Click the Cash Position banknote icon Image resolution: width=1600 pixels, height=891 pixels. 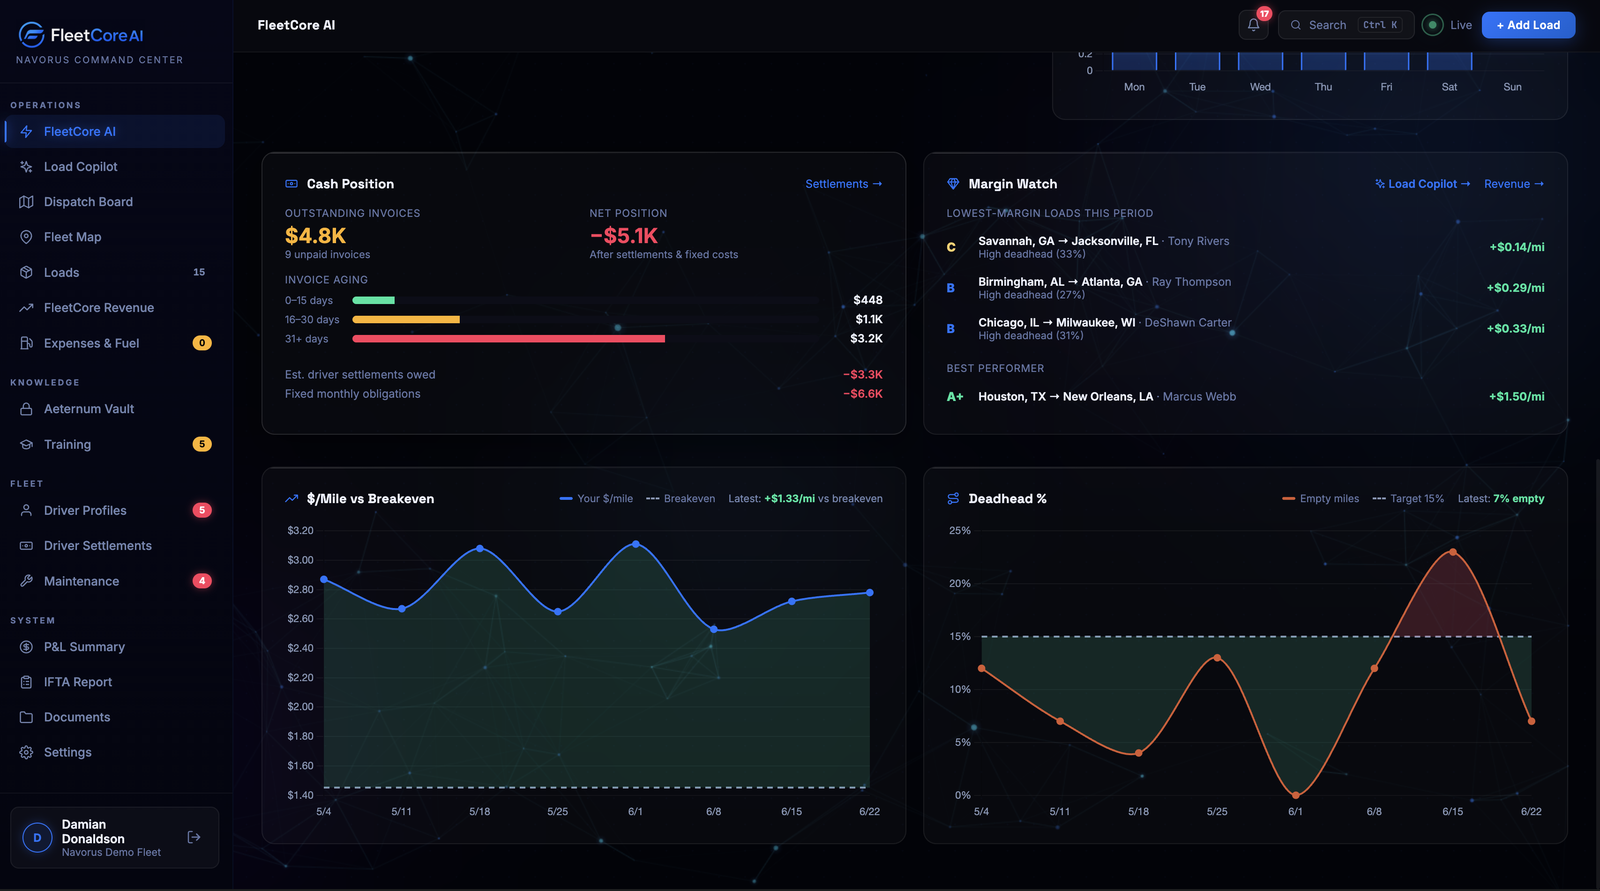tap(292, 184)
